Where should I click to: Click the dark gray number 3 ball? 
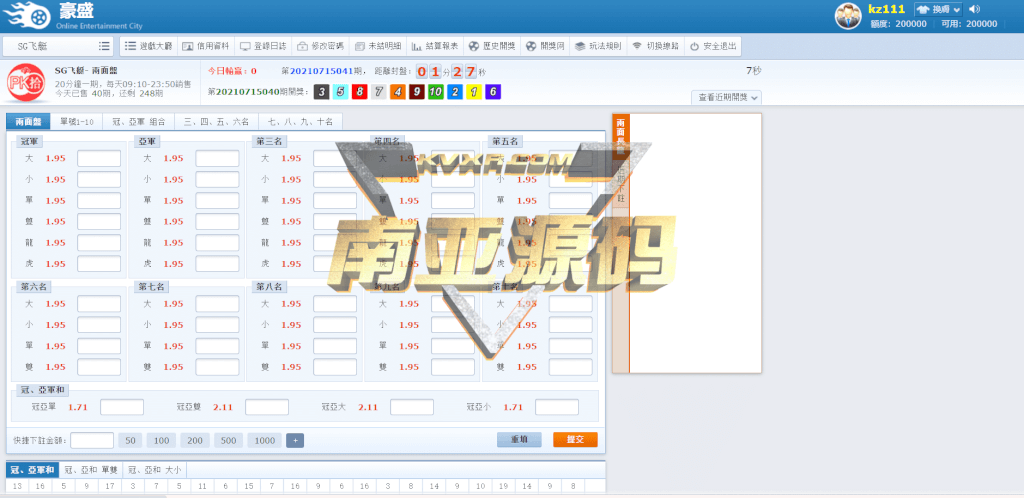(321, 92)
